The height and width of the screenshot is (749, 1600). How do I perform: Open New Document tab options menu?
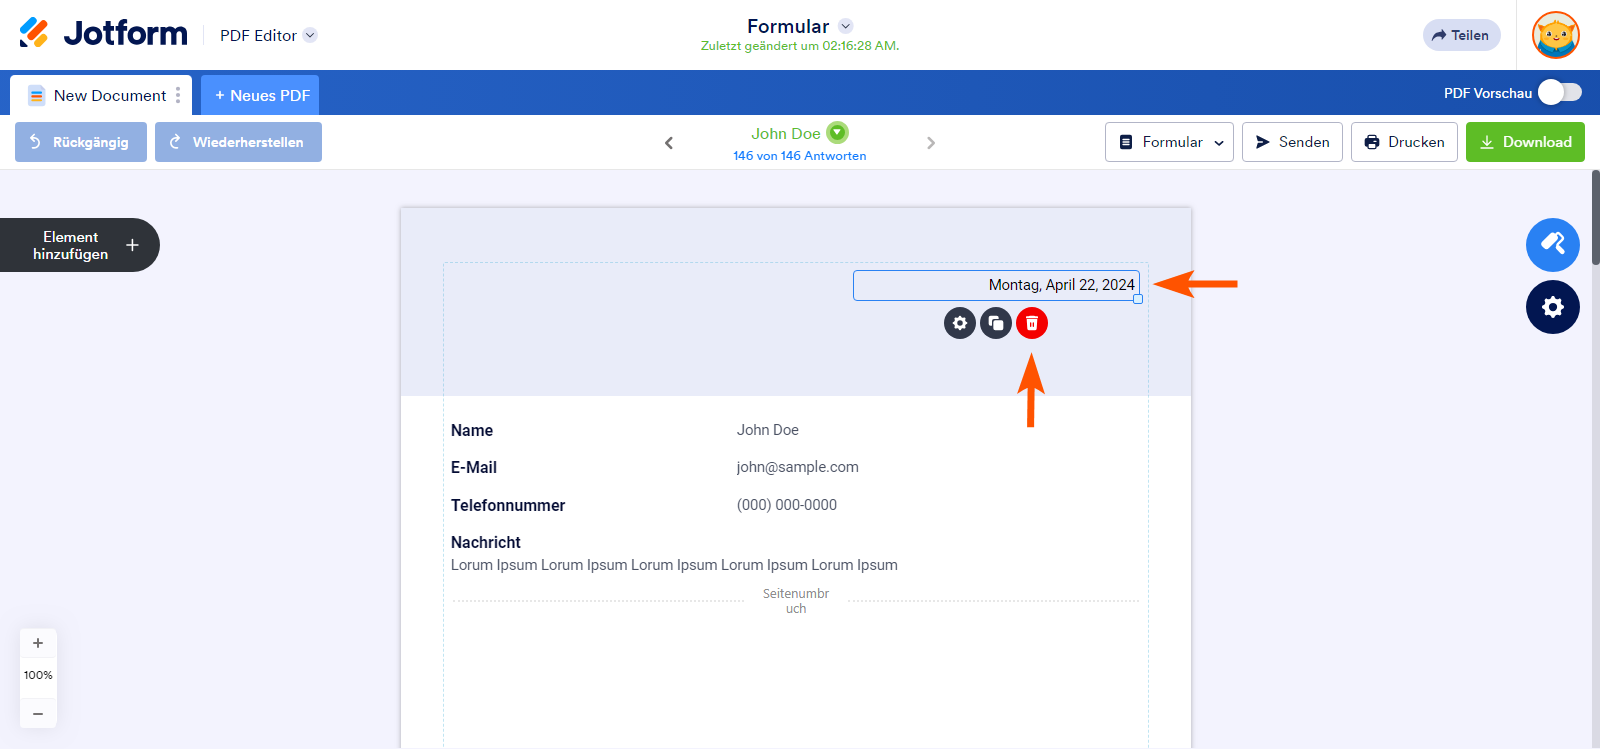pos(178,95)
